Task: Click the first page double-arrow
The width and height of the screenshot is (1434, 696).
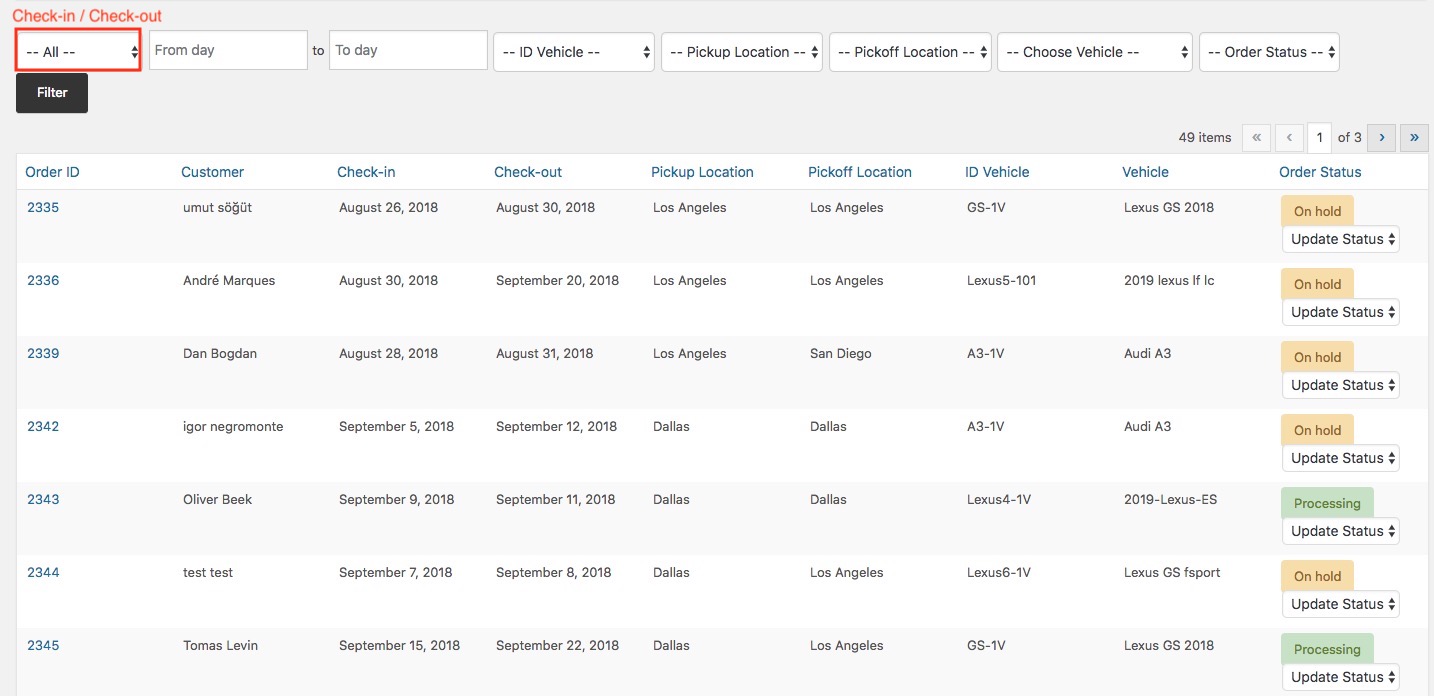Action: click(x=1256, y=137)
